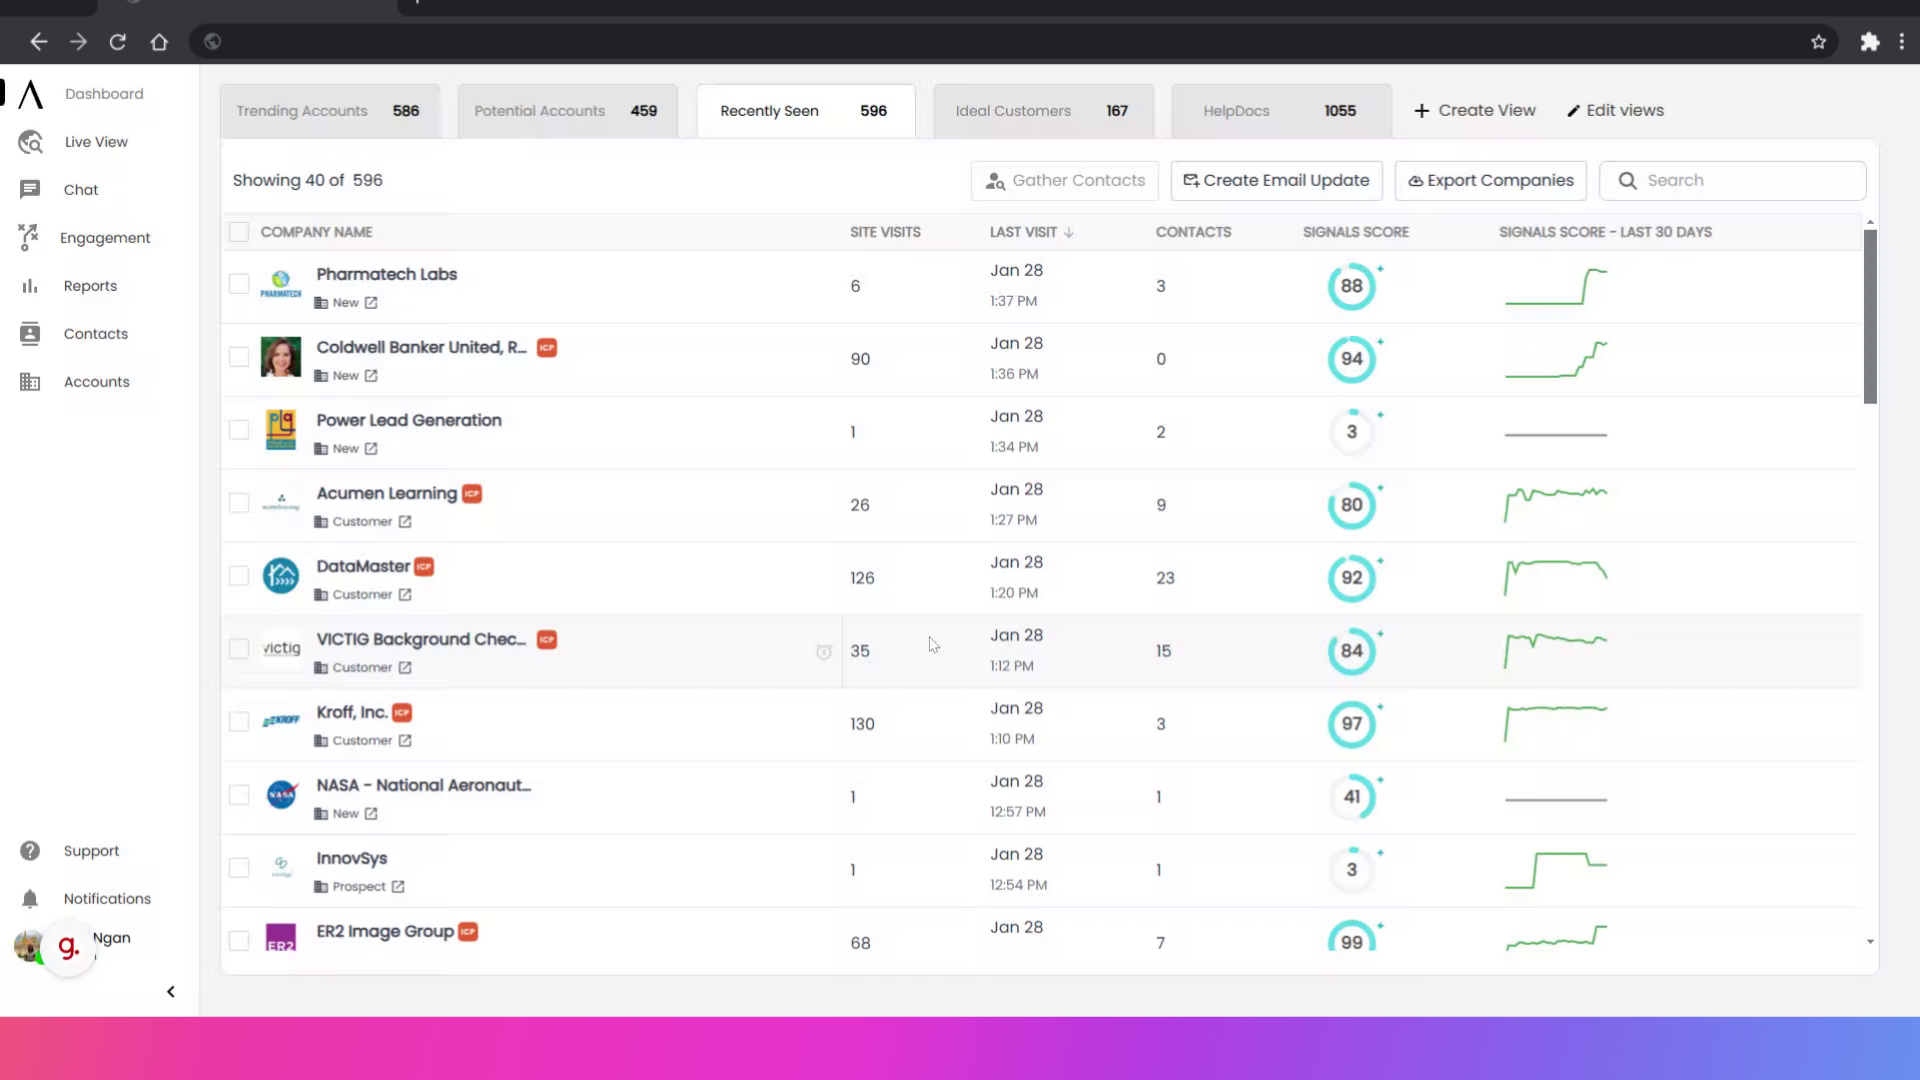
Task: Click the Engagement sidebar icon
Action: click(28, 237)
